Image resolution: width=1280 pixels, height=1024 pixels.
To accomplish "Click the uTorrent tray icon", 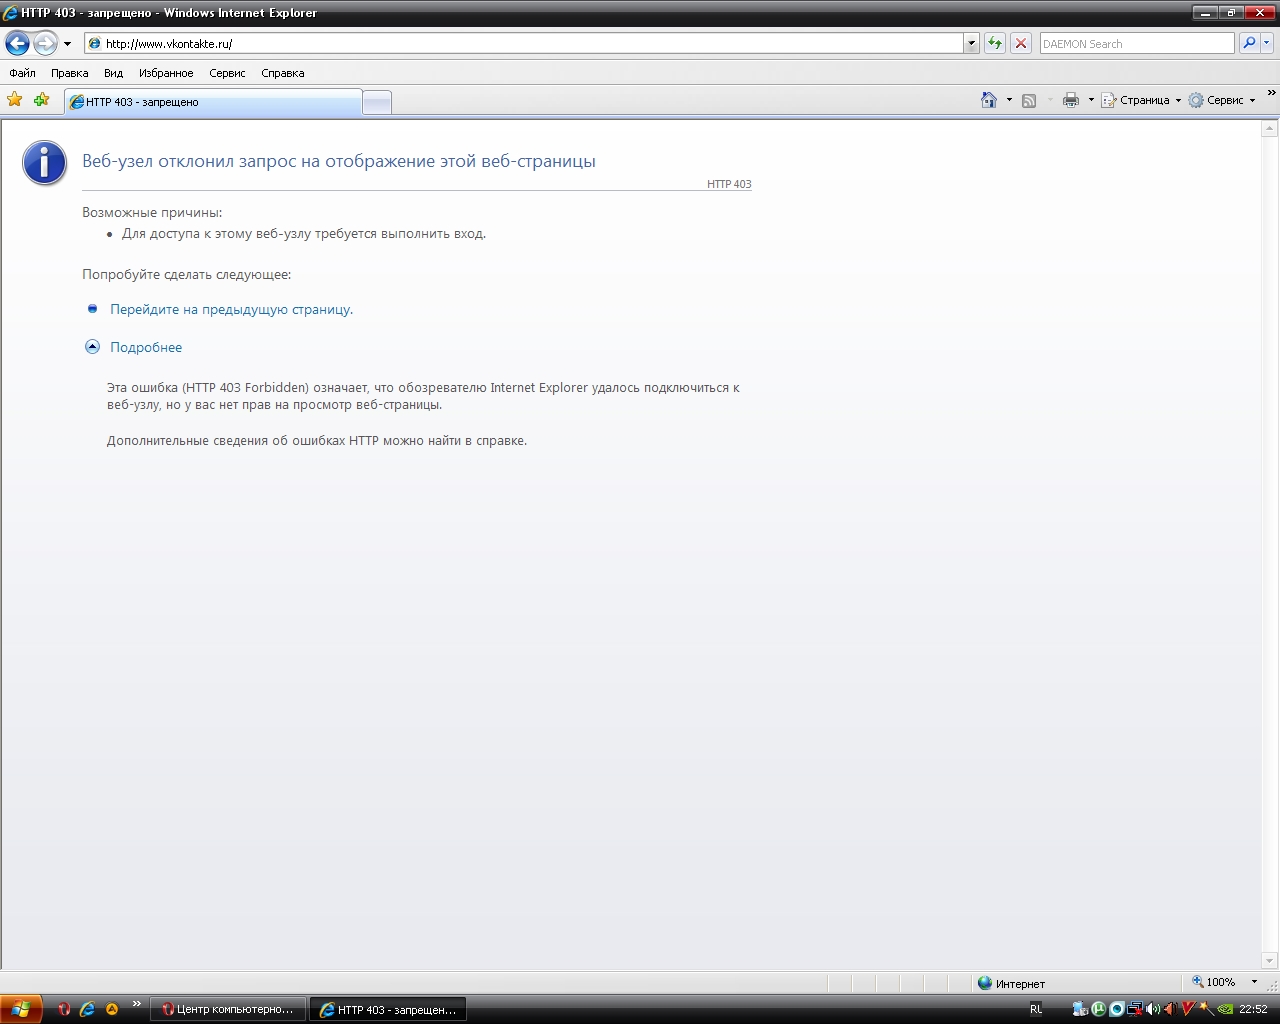I will (x=1099, y=1009).
